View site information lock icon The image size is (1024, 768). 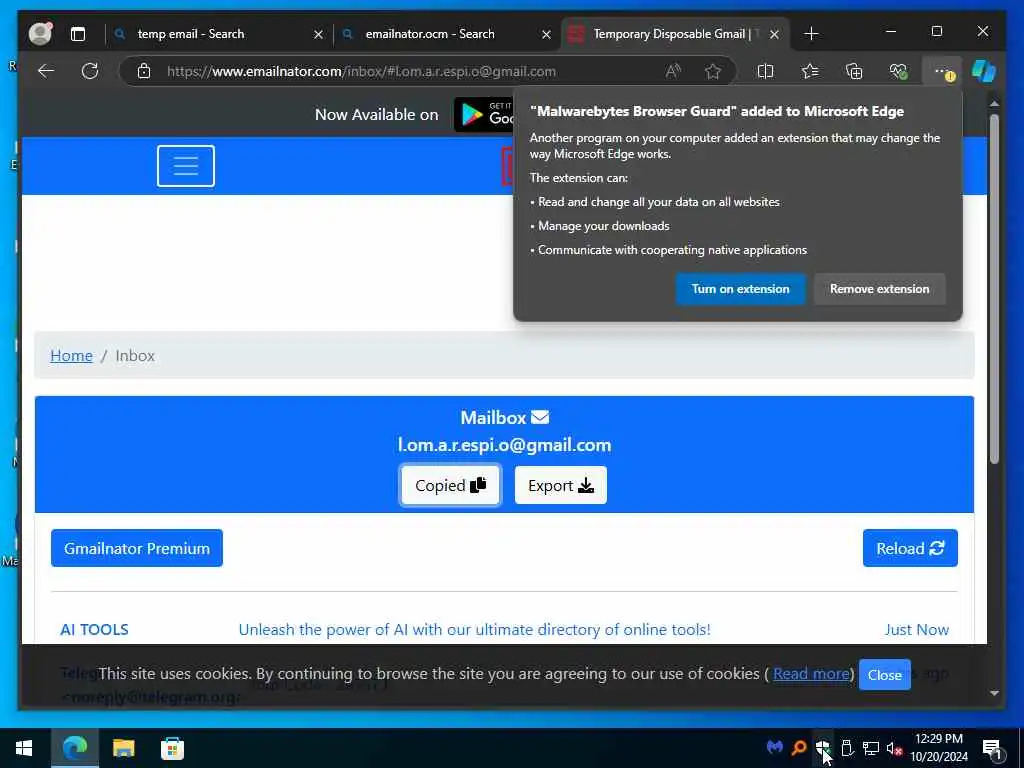tap(144, 71)
